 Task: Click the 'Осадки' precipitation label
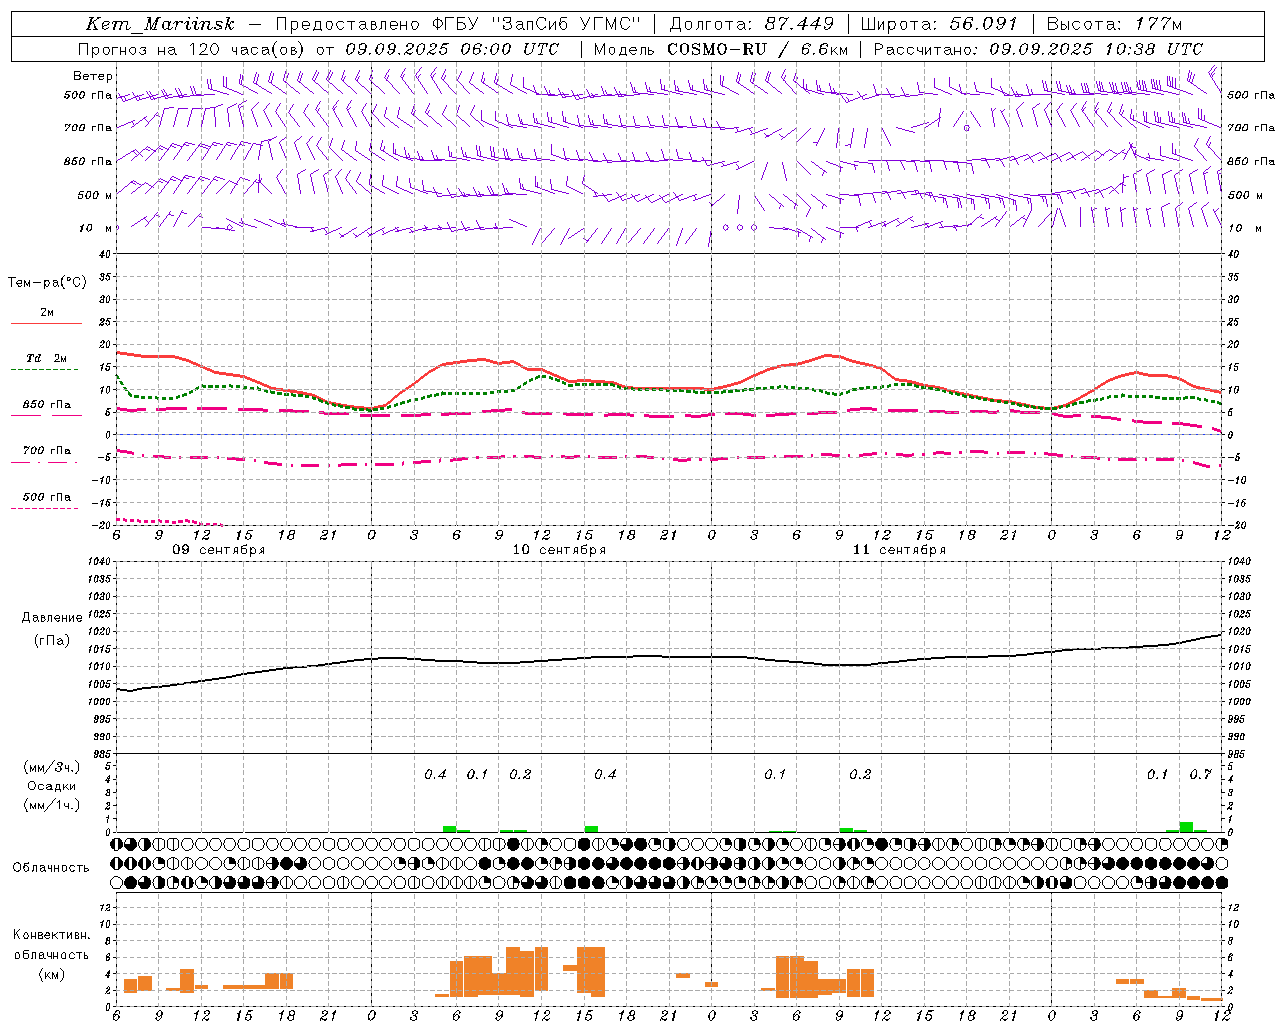tap(51, 786)
